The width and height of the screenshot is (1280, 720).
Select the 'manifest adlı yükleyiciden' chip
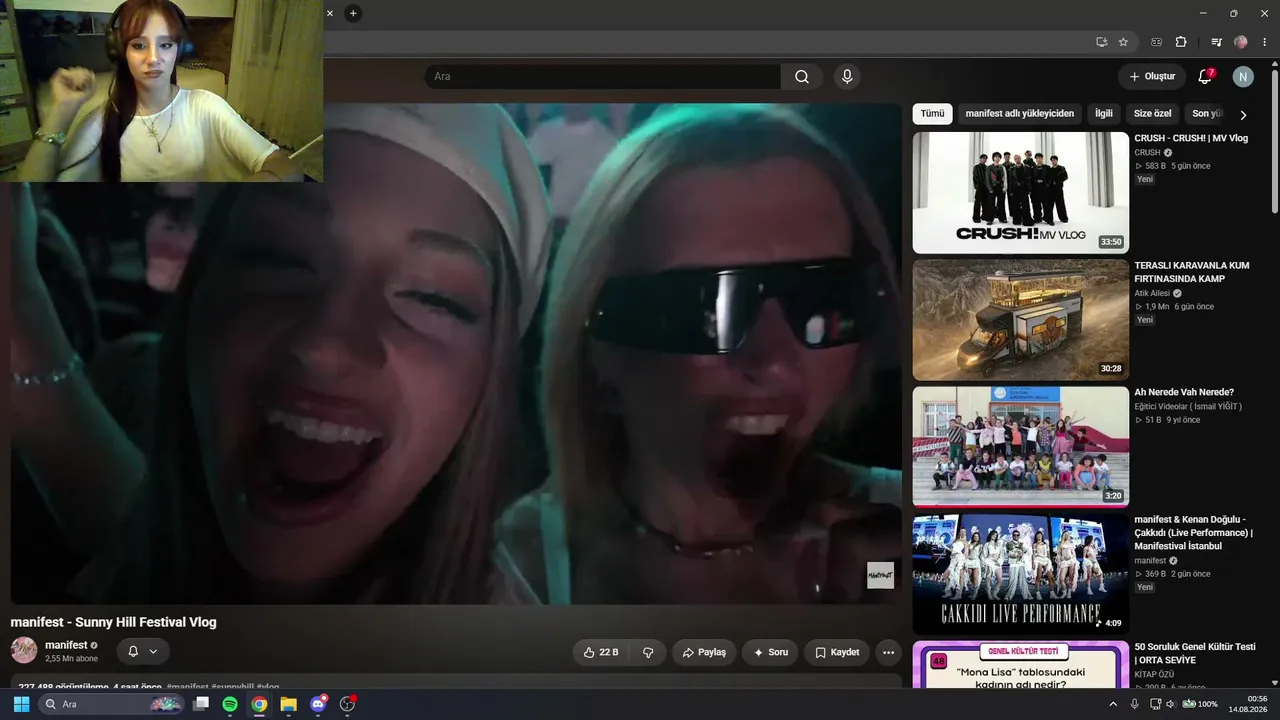coord(1019,114)
